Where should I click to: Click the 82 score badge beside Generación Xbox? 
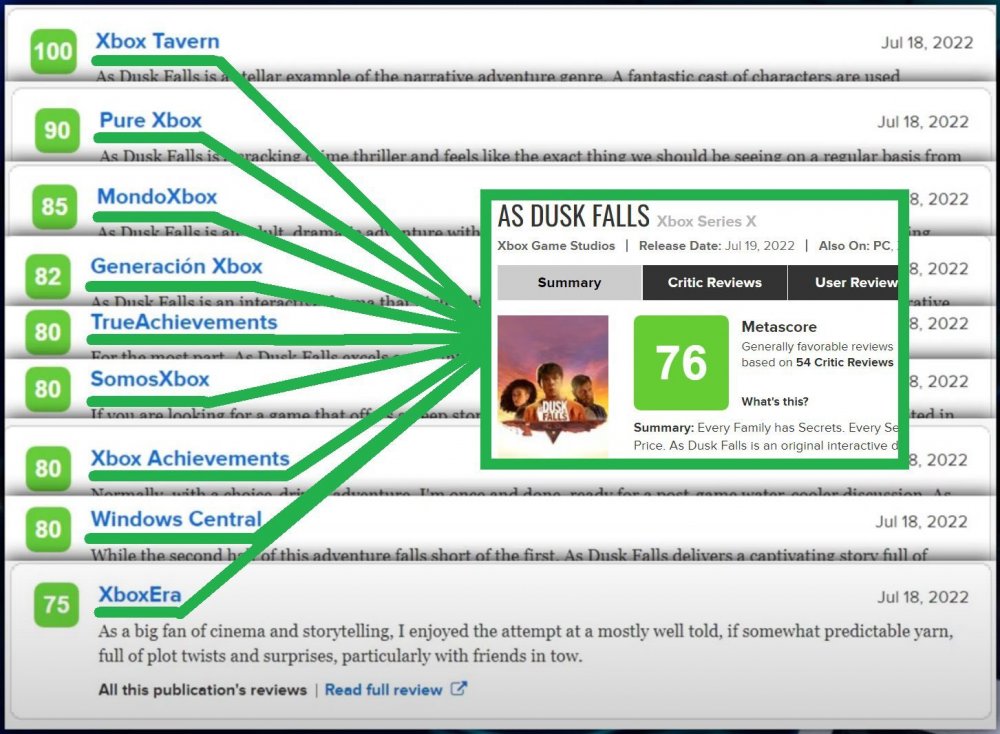48,277
